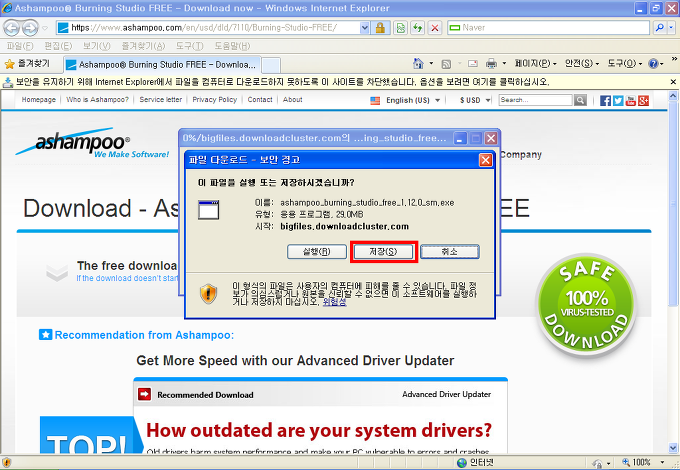Click the compatibility view icon
This screenshot has height=470, width=680.
click(x=401, y=28)
